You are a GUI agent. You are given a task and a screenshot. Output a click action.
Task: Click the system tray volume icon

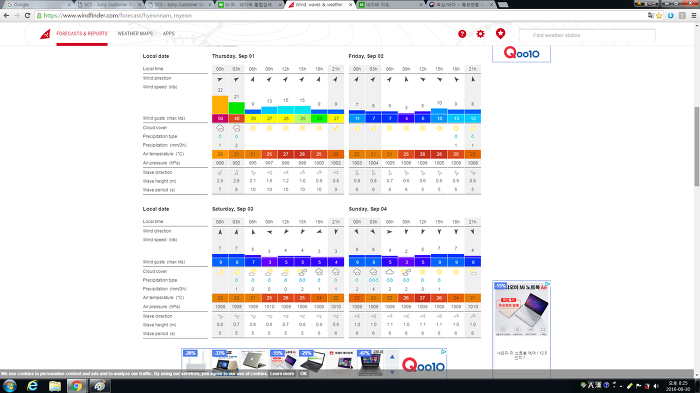pos(656,386)
